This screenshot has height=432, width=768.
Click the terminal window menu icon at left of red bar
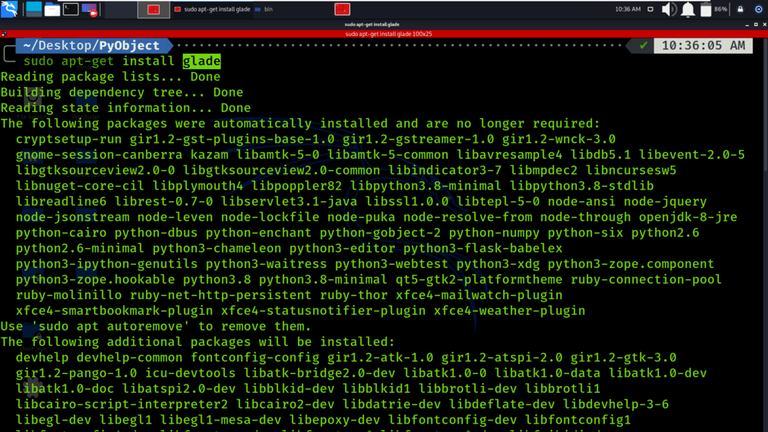4,34
